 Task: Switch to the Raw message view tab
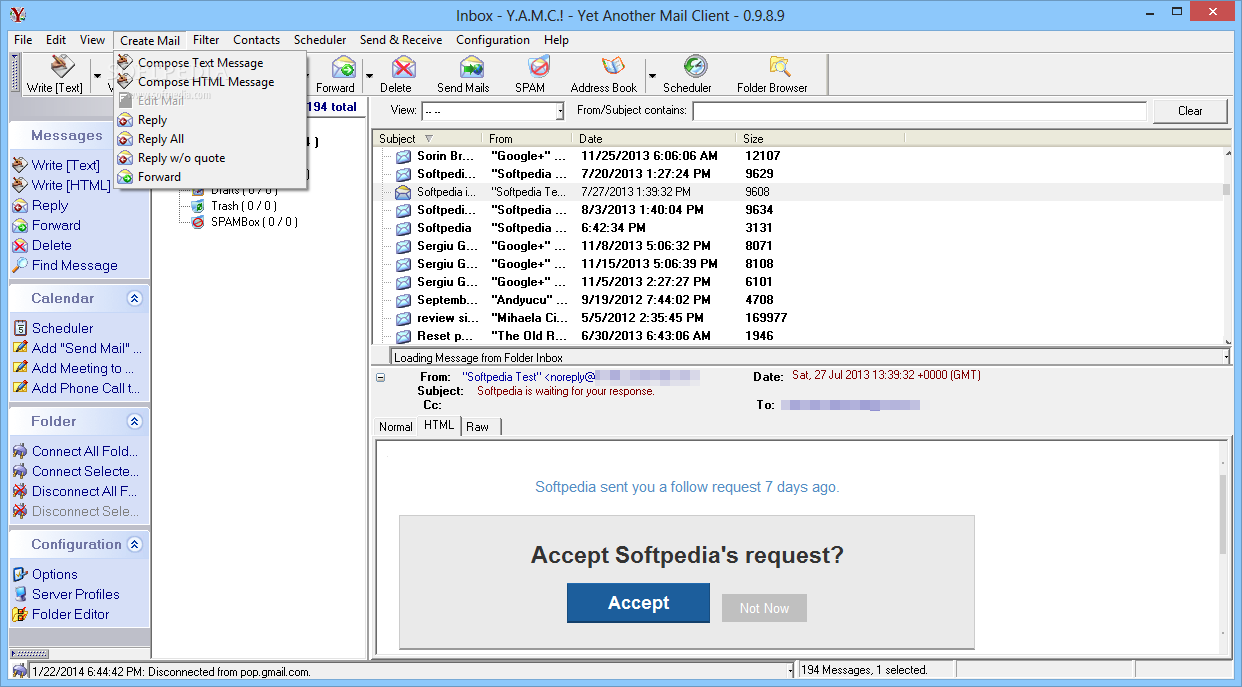[x=478, y=427]
